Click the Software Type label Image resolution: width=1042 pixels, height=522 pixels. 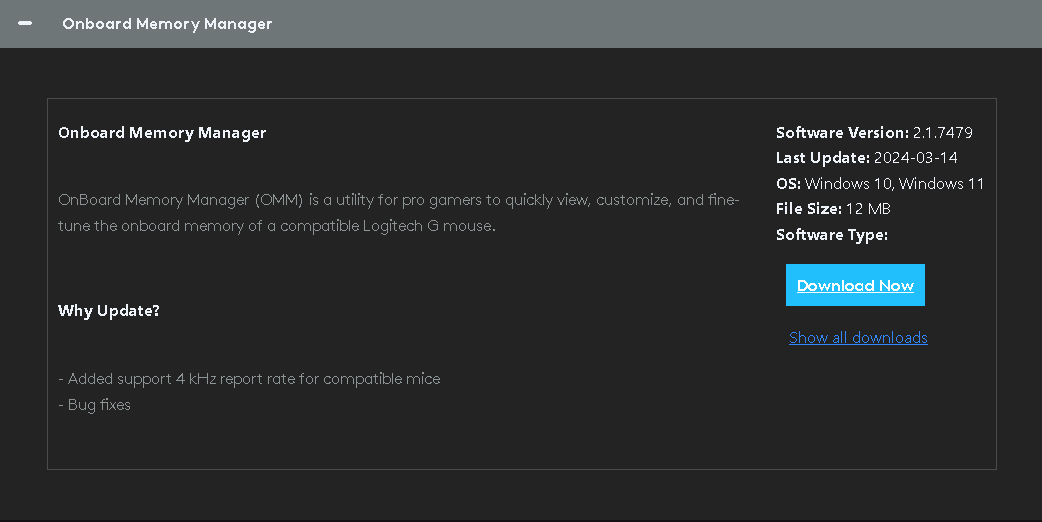pos(831,234)
